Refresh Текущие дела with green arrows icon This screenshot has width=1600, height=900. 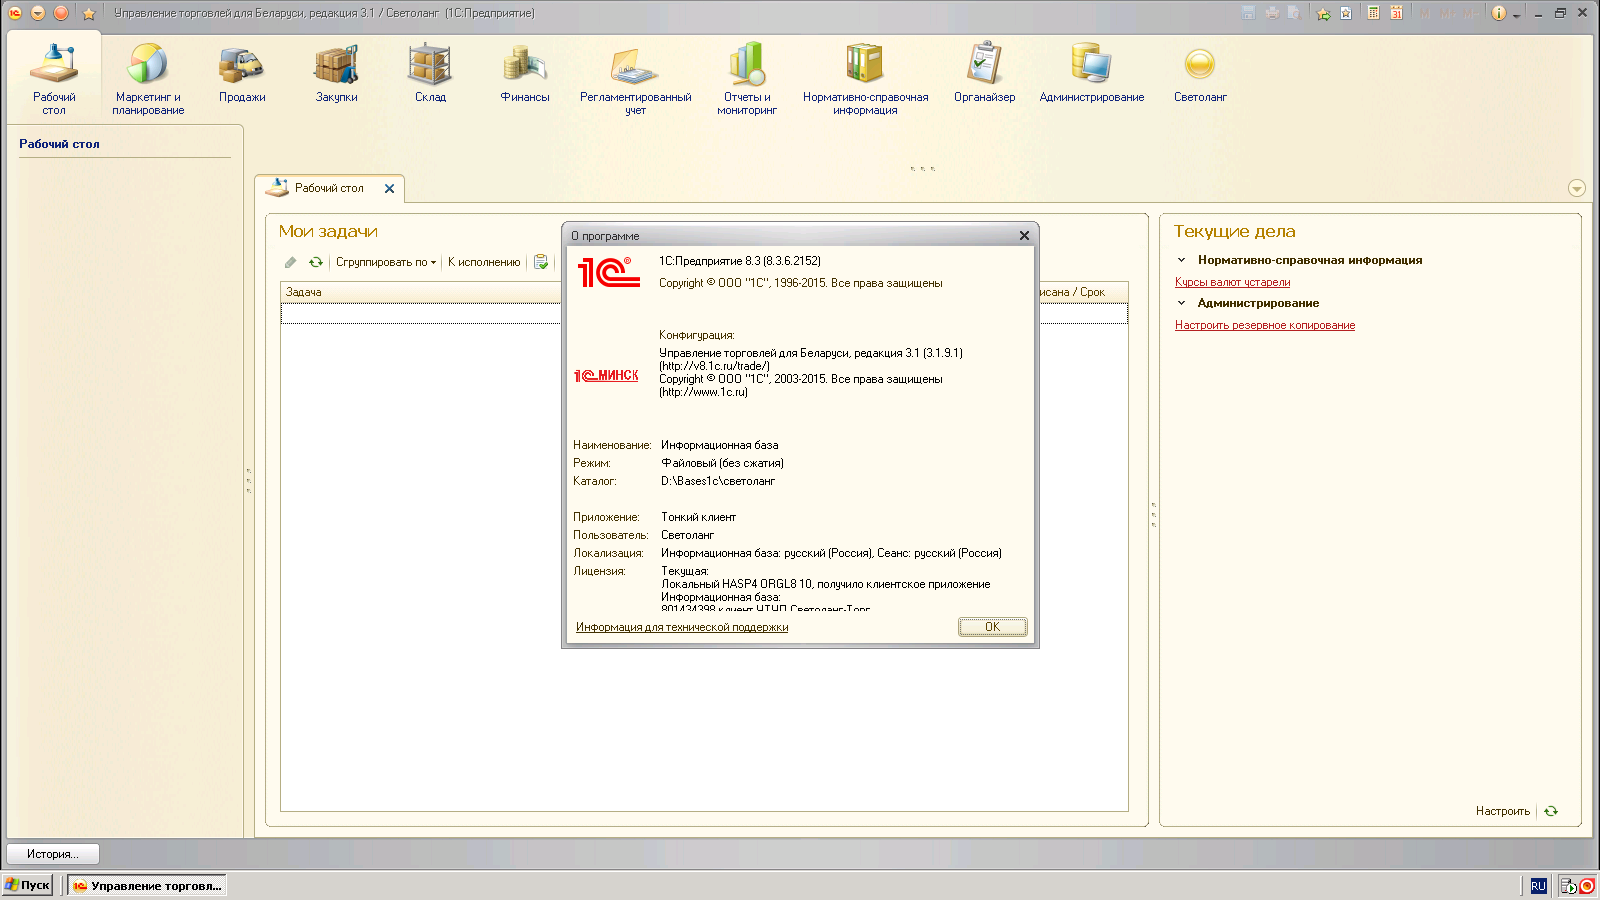click(1551, 811)
